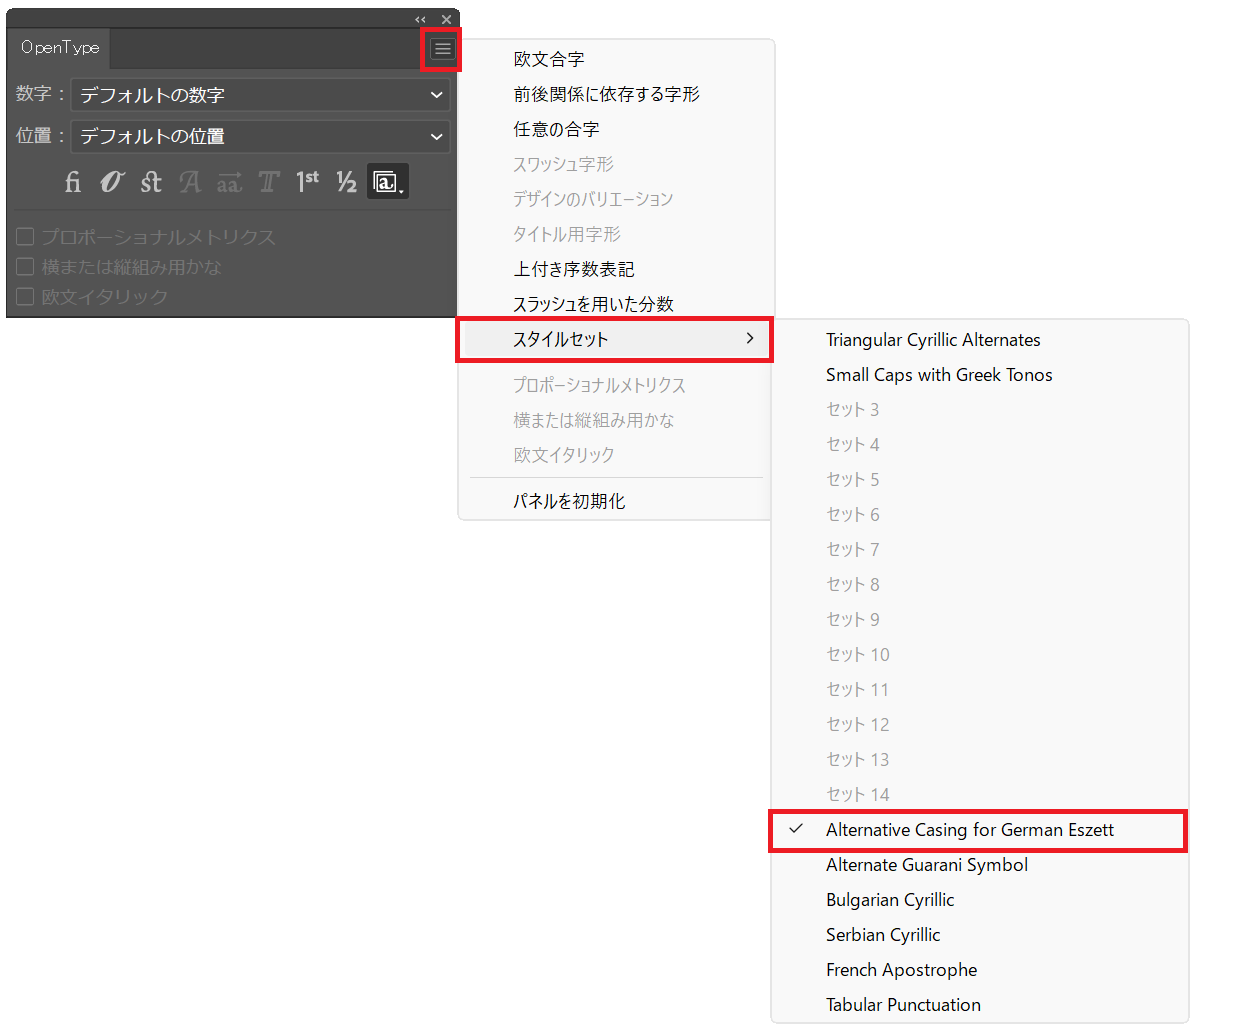
Task: Open the 数字 dropdown
Action: click(260, 95)
